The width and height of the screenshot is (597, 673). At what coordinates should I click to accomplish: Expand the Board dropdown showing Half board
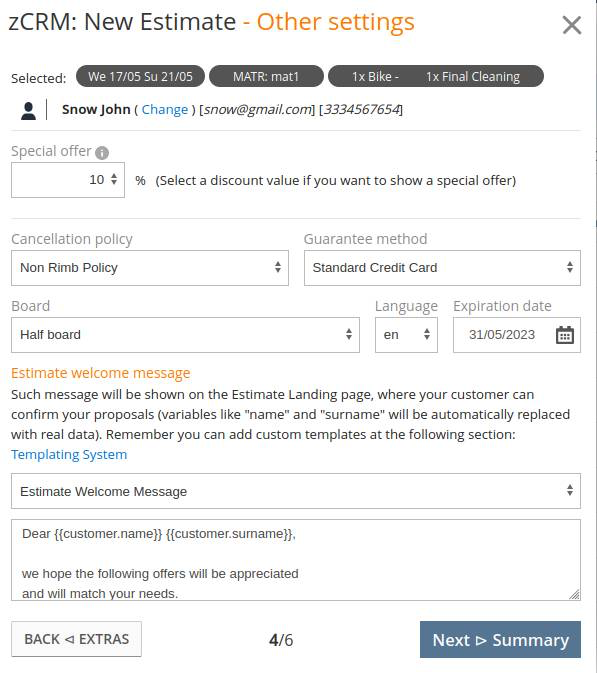coord(185,335)
